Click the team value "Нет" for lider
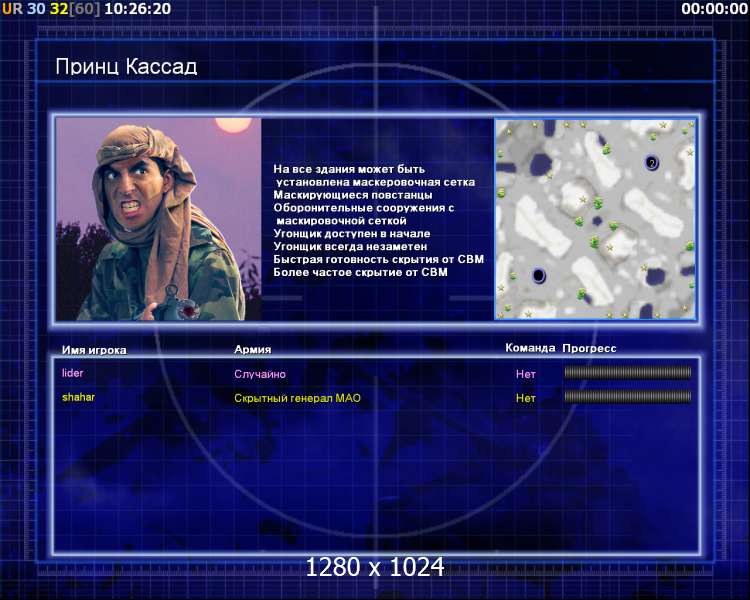The image size is (750, 600). coord(526,374)
